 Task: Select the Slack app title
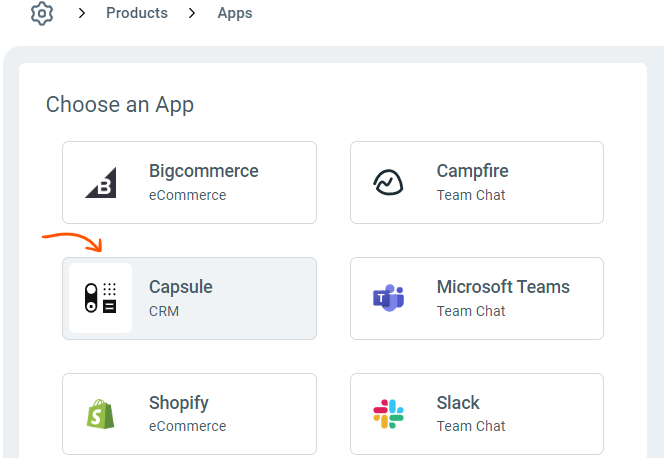pos(458,403)
